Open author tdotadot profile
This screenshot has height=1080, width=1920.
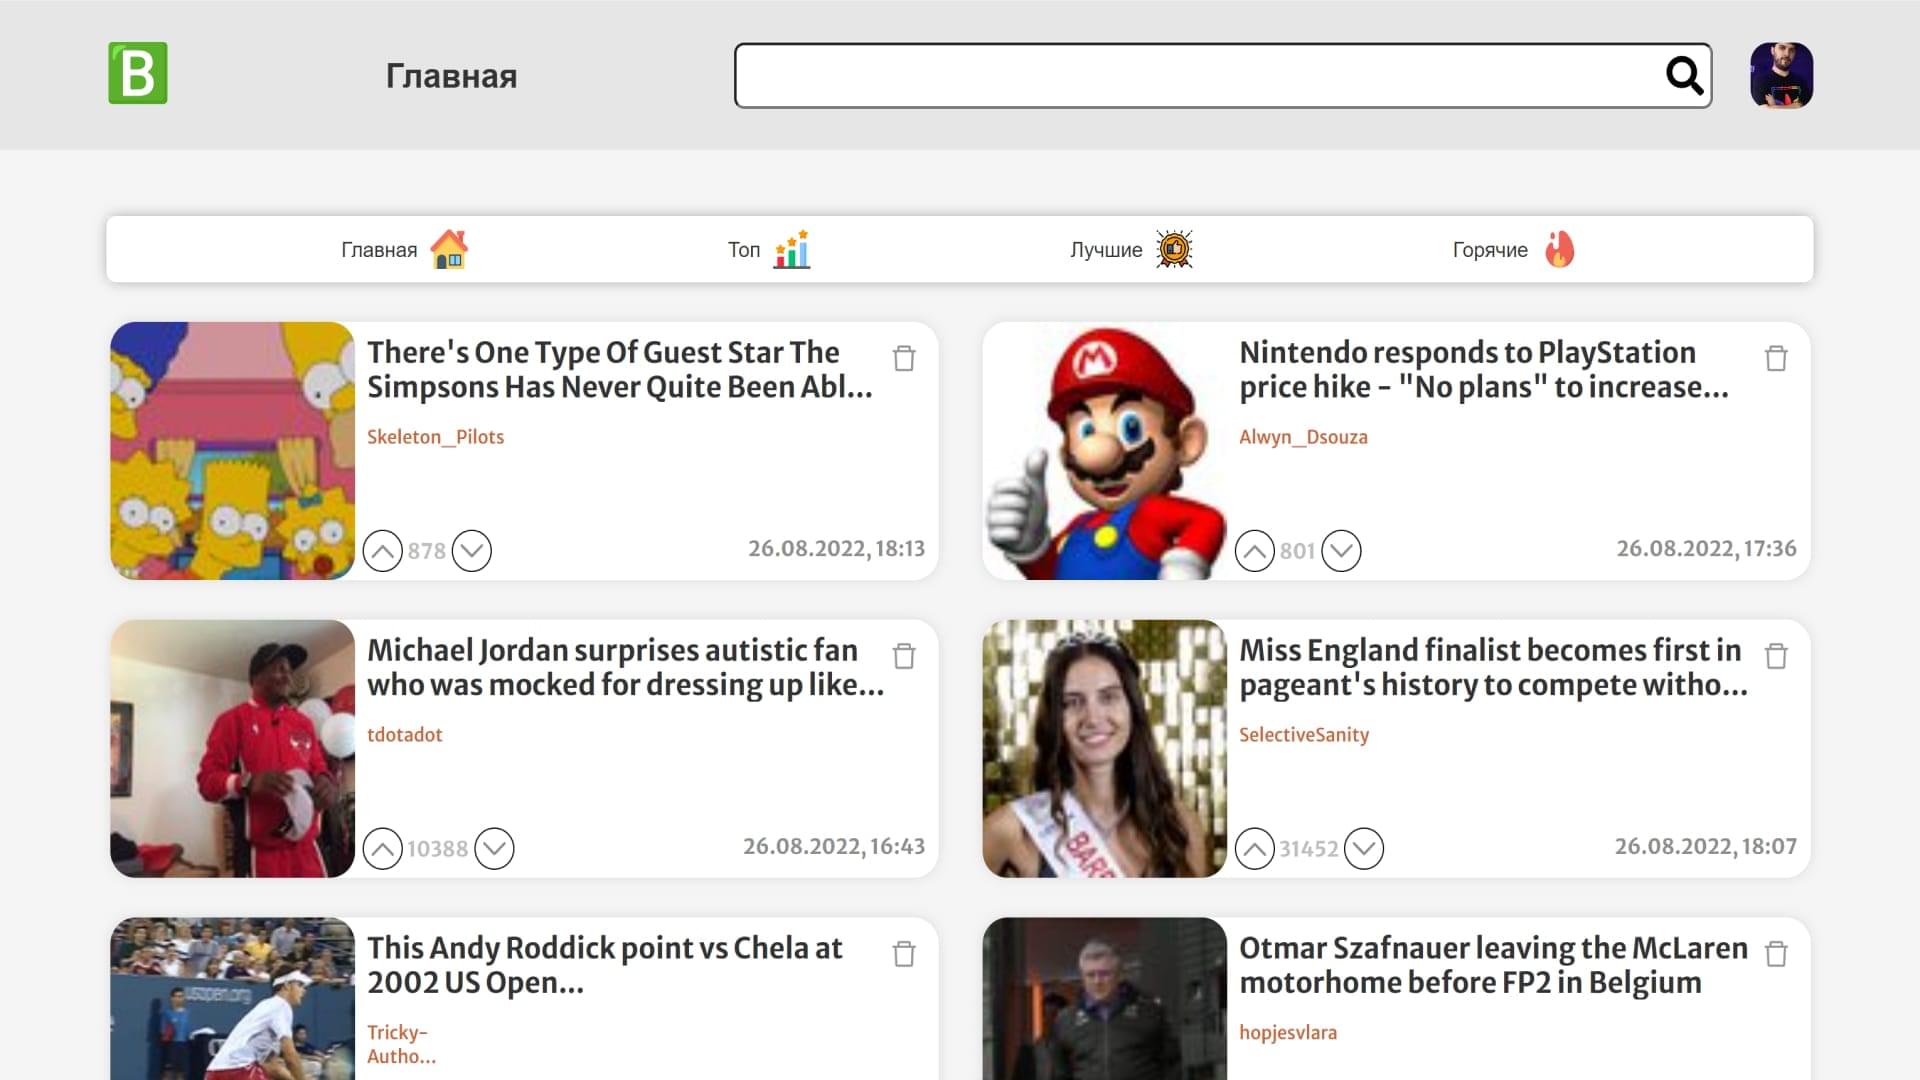point(404,735)
